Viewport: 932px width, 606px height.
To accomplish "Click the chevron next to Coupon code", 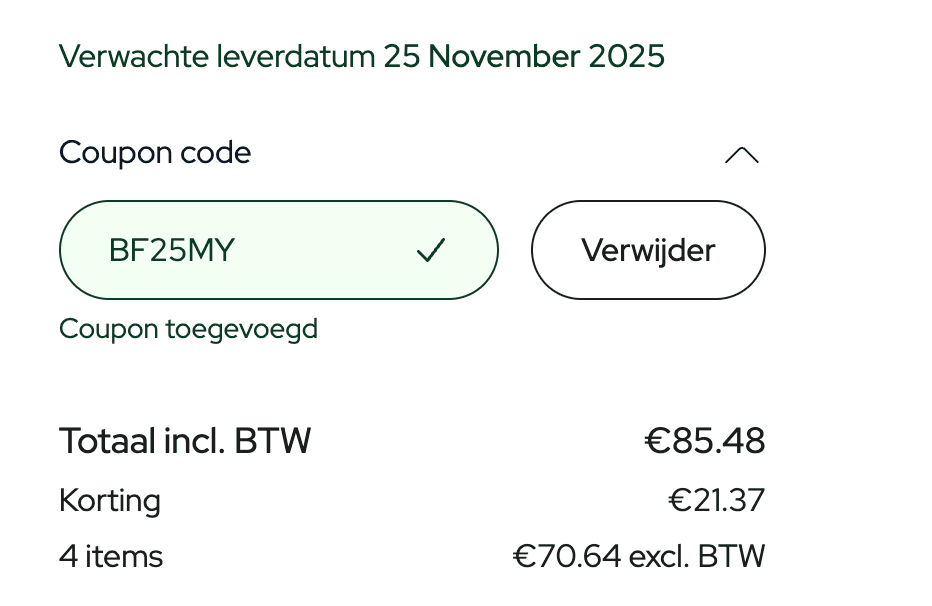I will (742, 153).
